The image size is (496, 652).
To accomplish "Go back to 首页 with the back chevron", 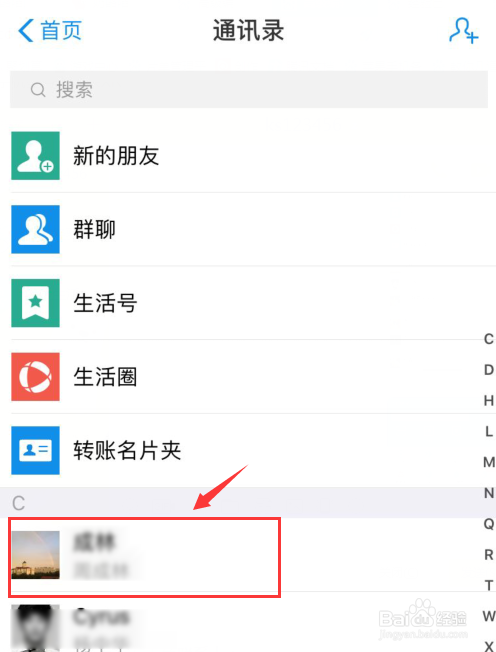I will (26, 31).
